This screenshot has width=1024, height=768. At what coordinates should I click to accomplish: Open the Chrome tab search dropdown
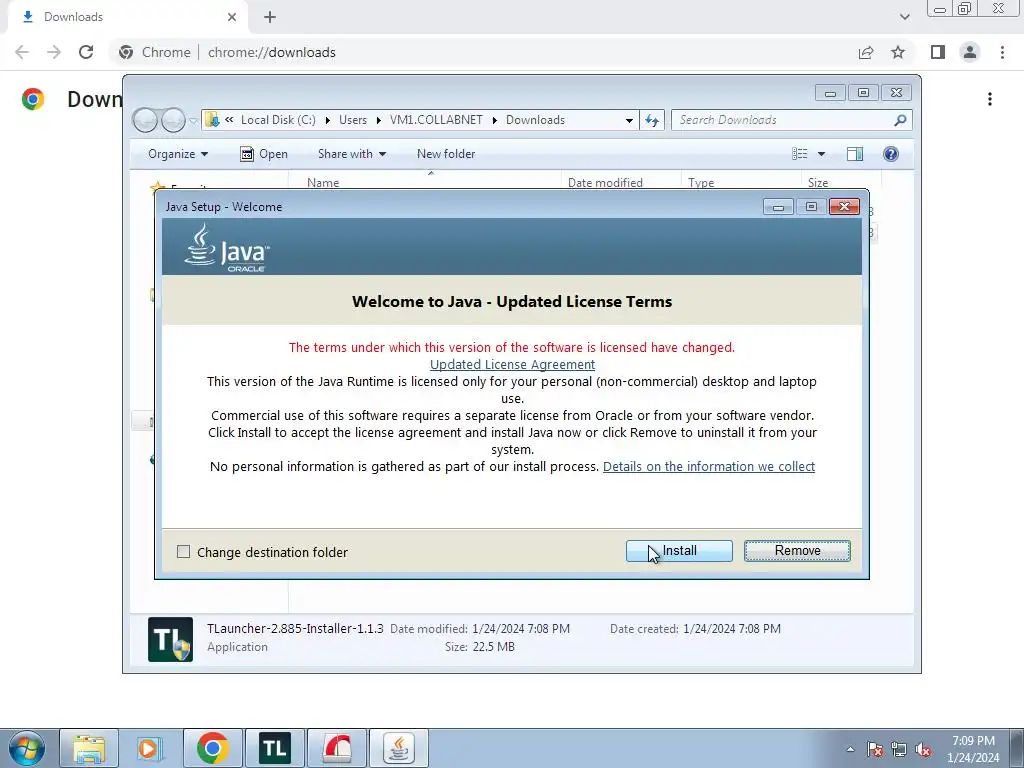coord(904,17)
